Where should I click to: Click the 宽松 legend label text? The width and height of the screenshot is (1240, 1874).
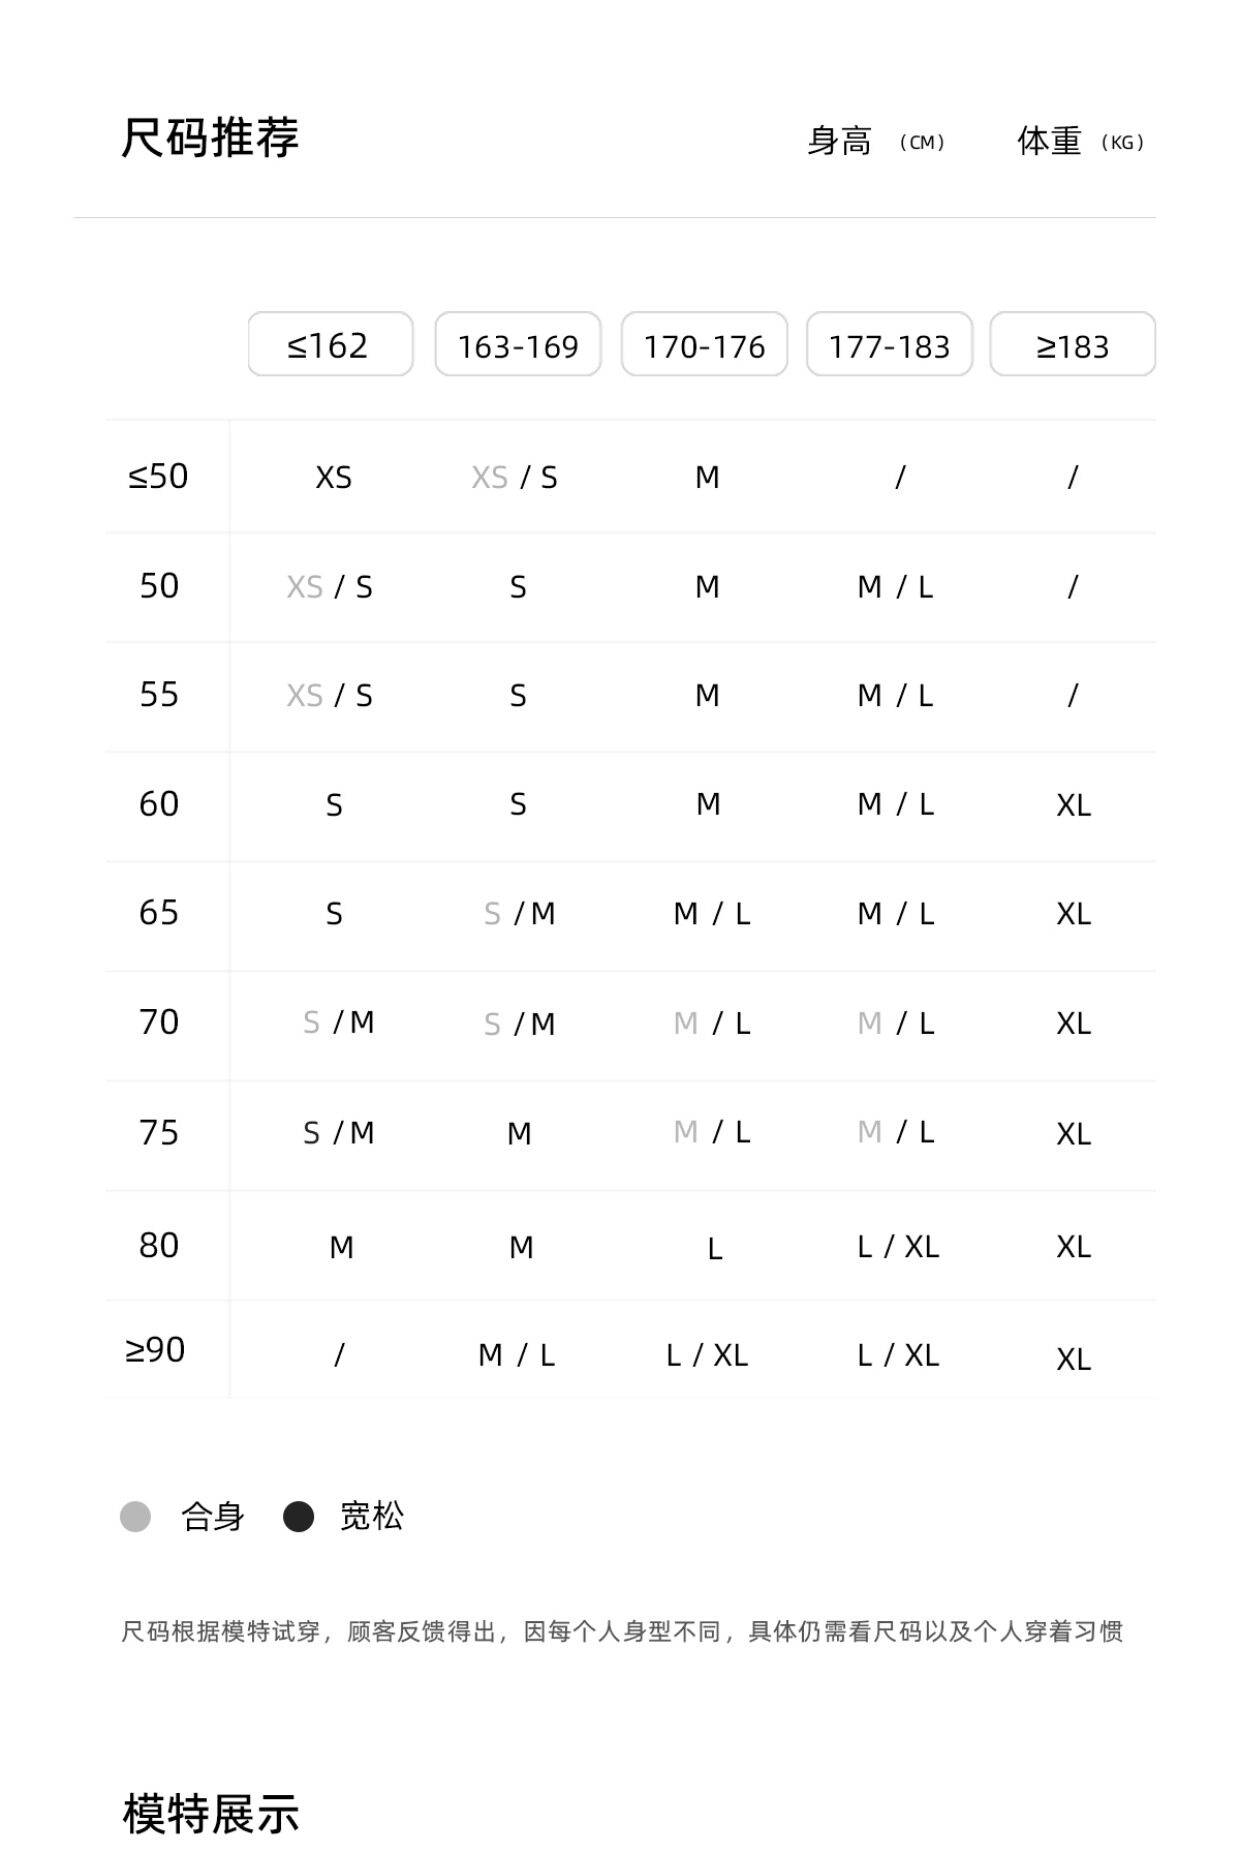click(371, 1516)
